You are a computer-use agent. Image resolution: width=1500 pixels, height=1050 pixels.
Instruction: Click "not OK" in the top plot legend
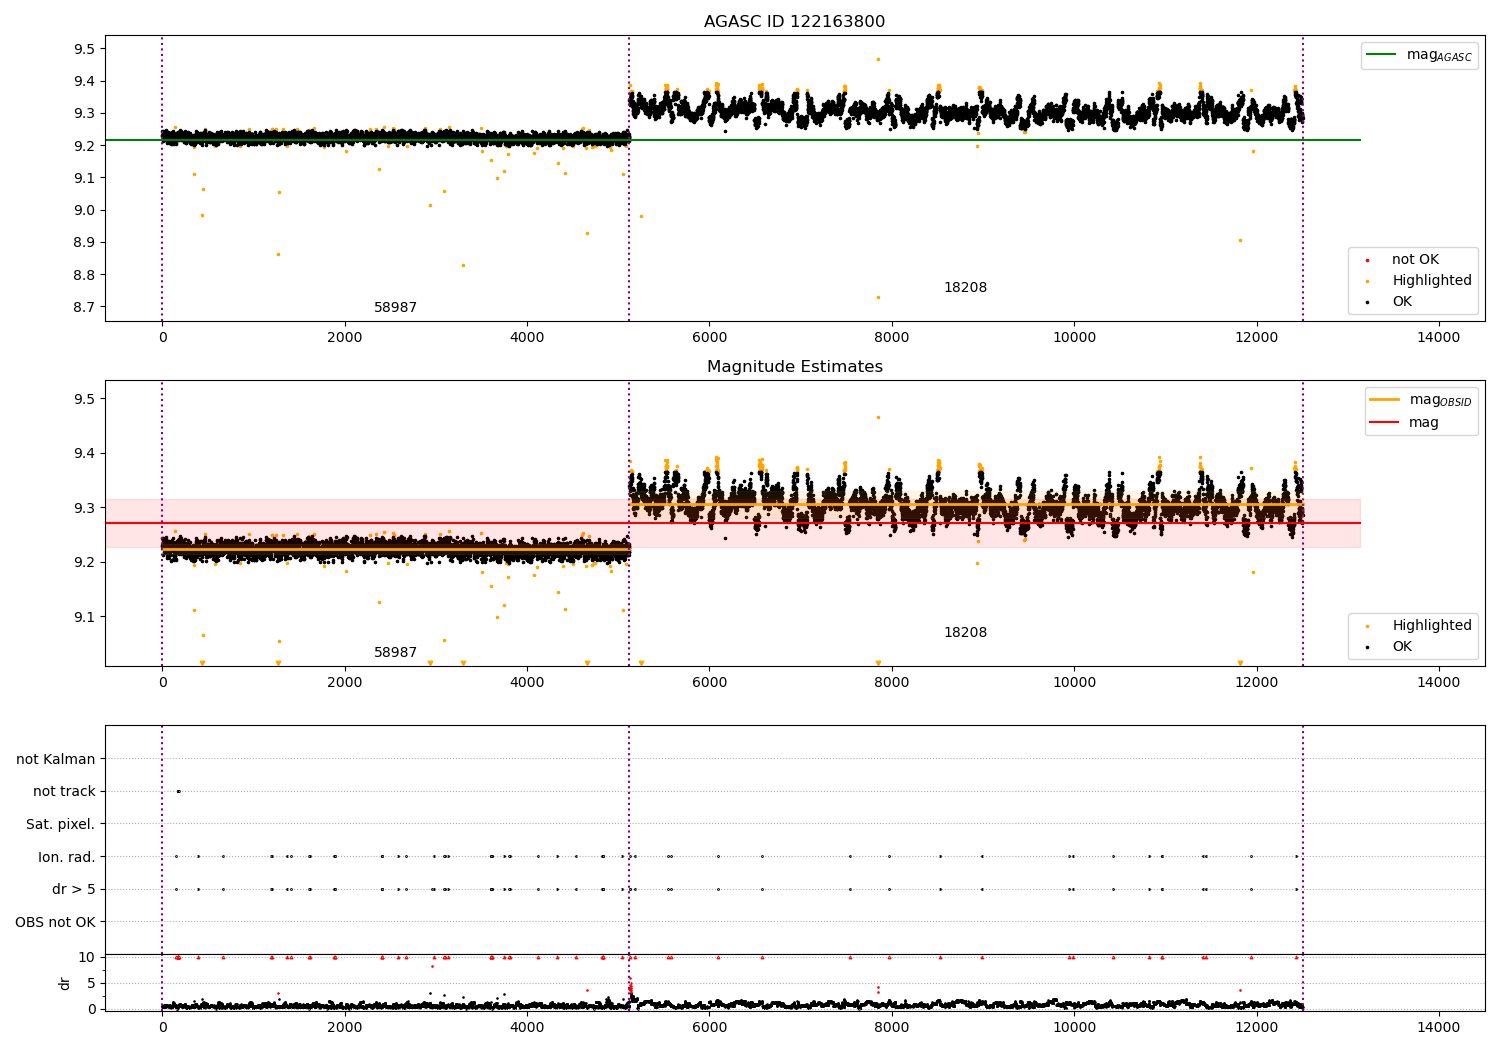click(1414, 260)
